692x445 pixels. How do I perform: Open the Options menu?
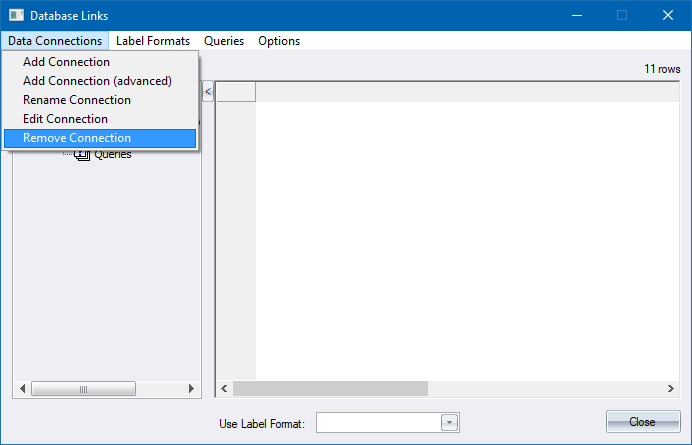(279, 41)
